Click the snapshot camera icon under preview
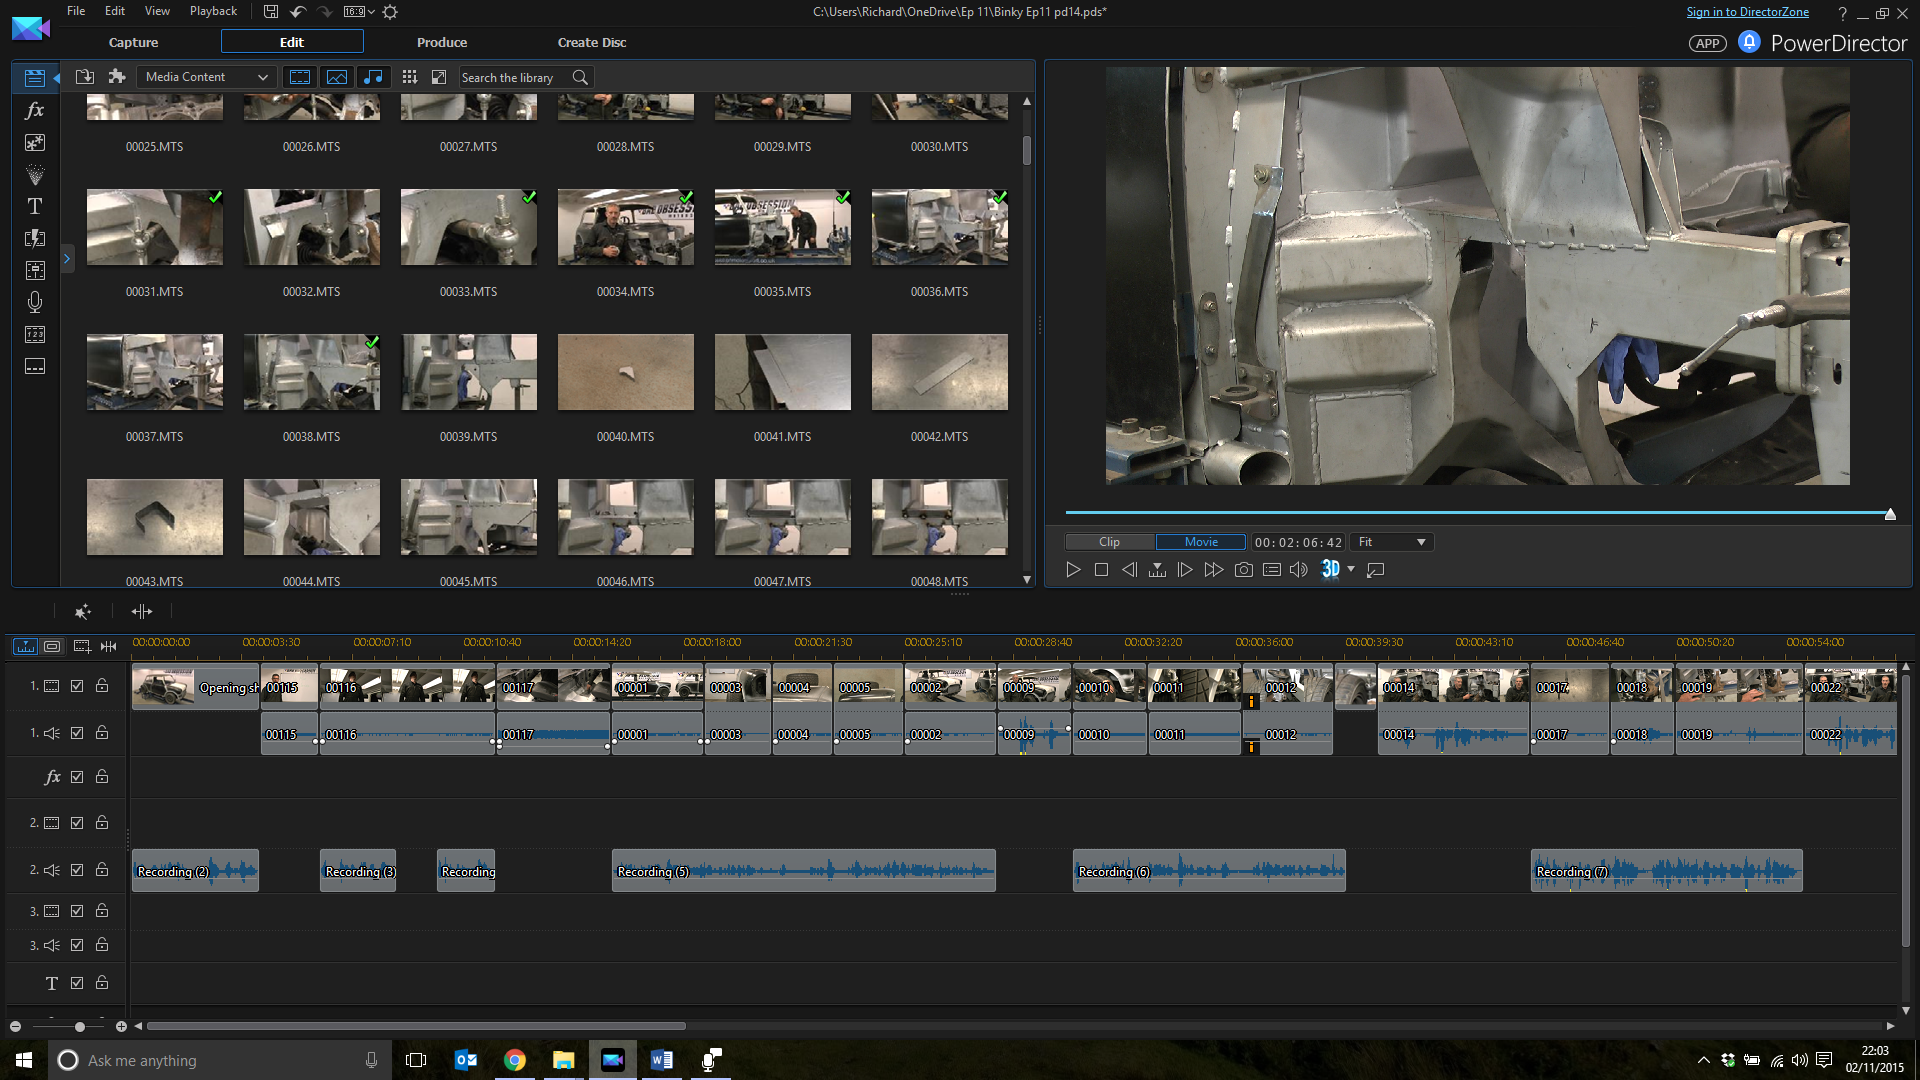The height and width of the screenshot is (1080, 1920). [1243, 570]
